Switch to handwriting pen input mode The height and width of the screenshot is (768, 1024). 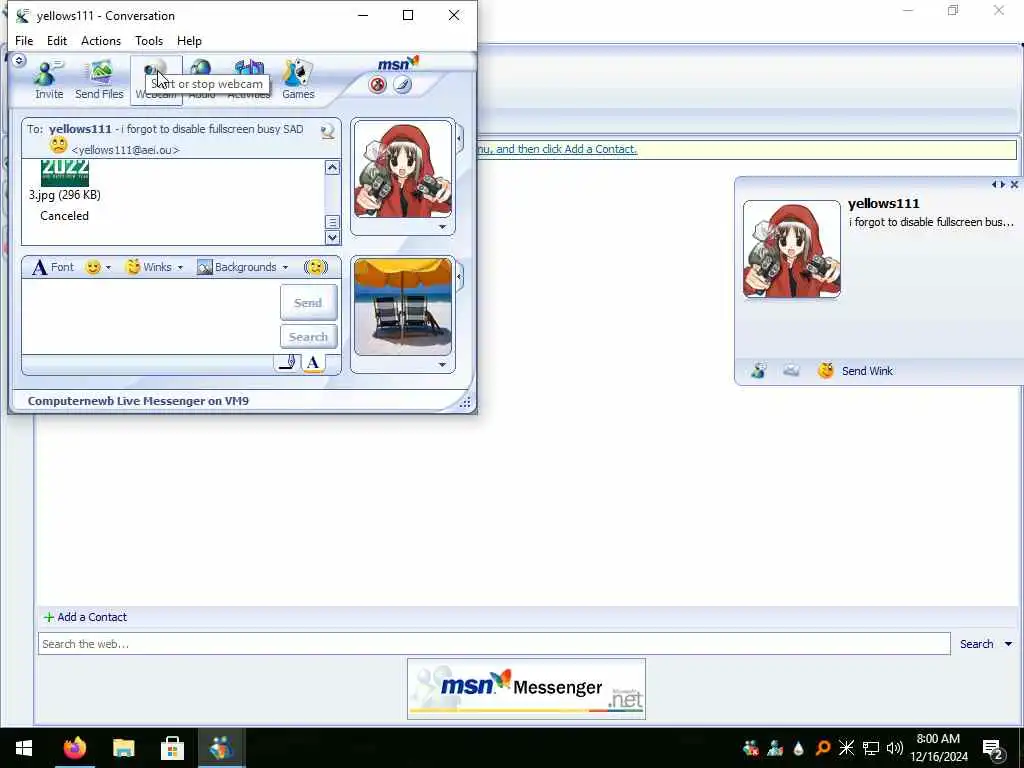(x=287, y=363)
